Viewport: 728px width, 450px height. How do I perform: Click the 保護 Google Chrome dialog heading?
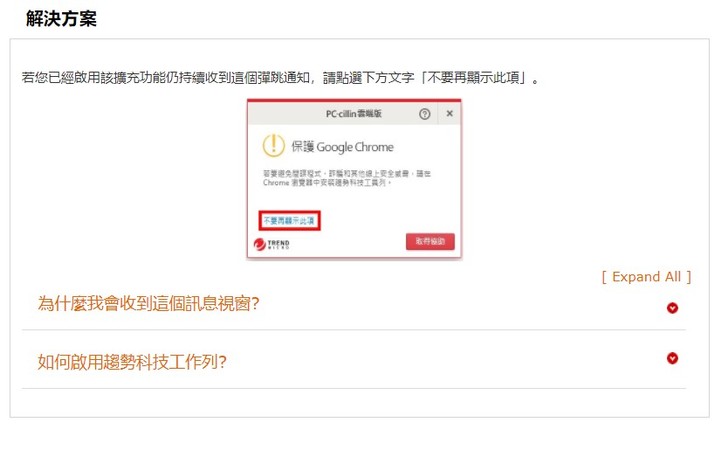[x=342, y=147]
